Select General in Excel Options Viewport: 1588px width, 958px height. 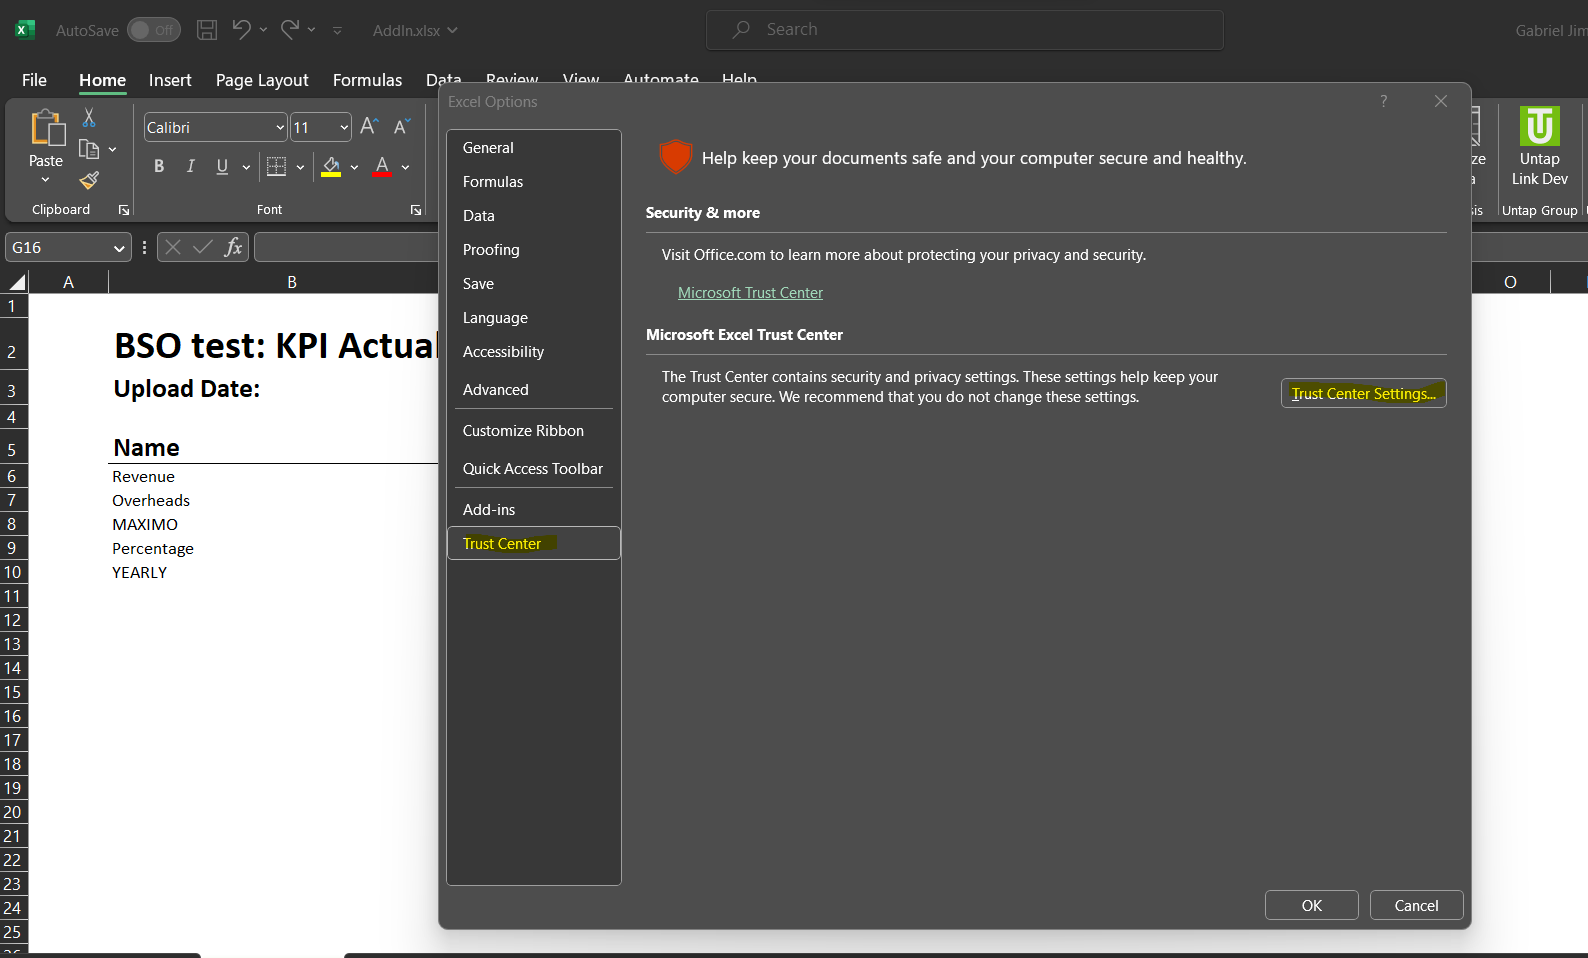click(534, 147)
